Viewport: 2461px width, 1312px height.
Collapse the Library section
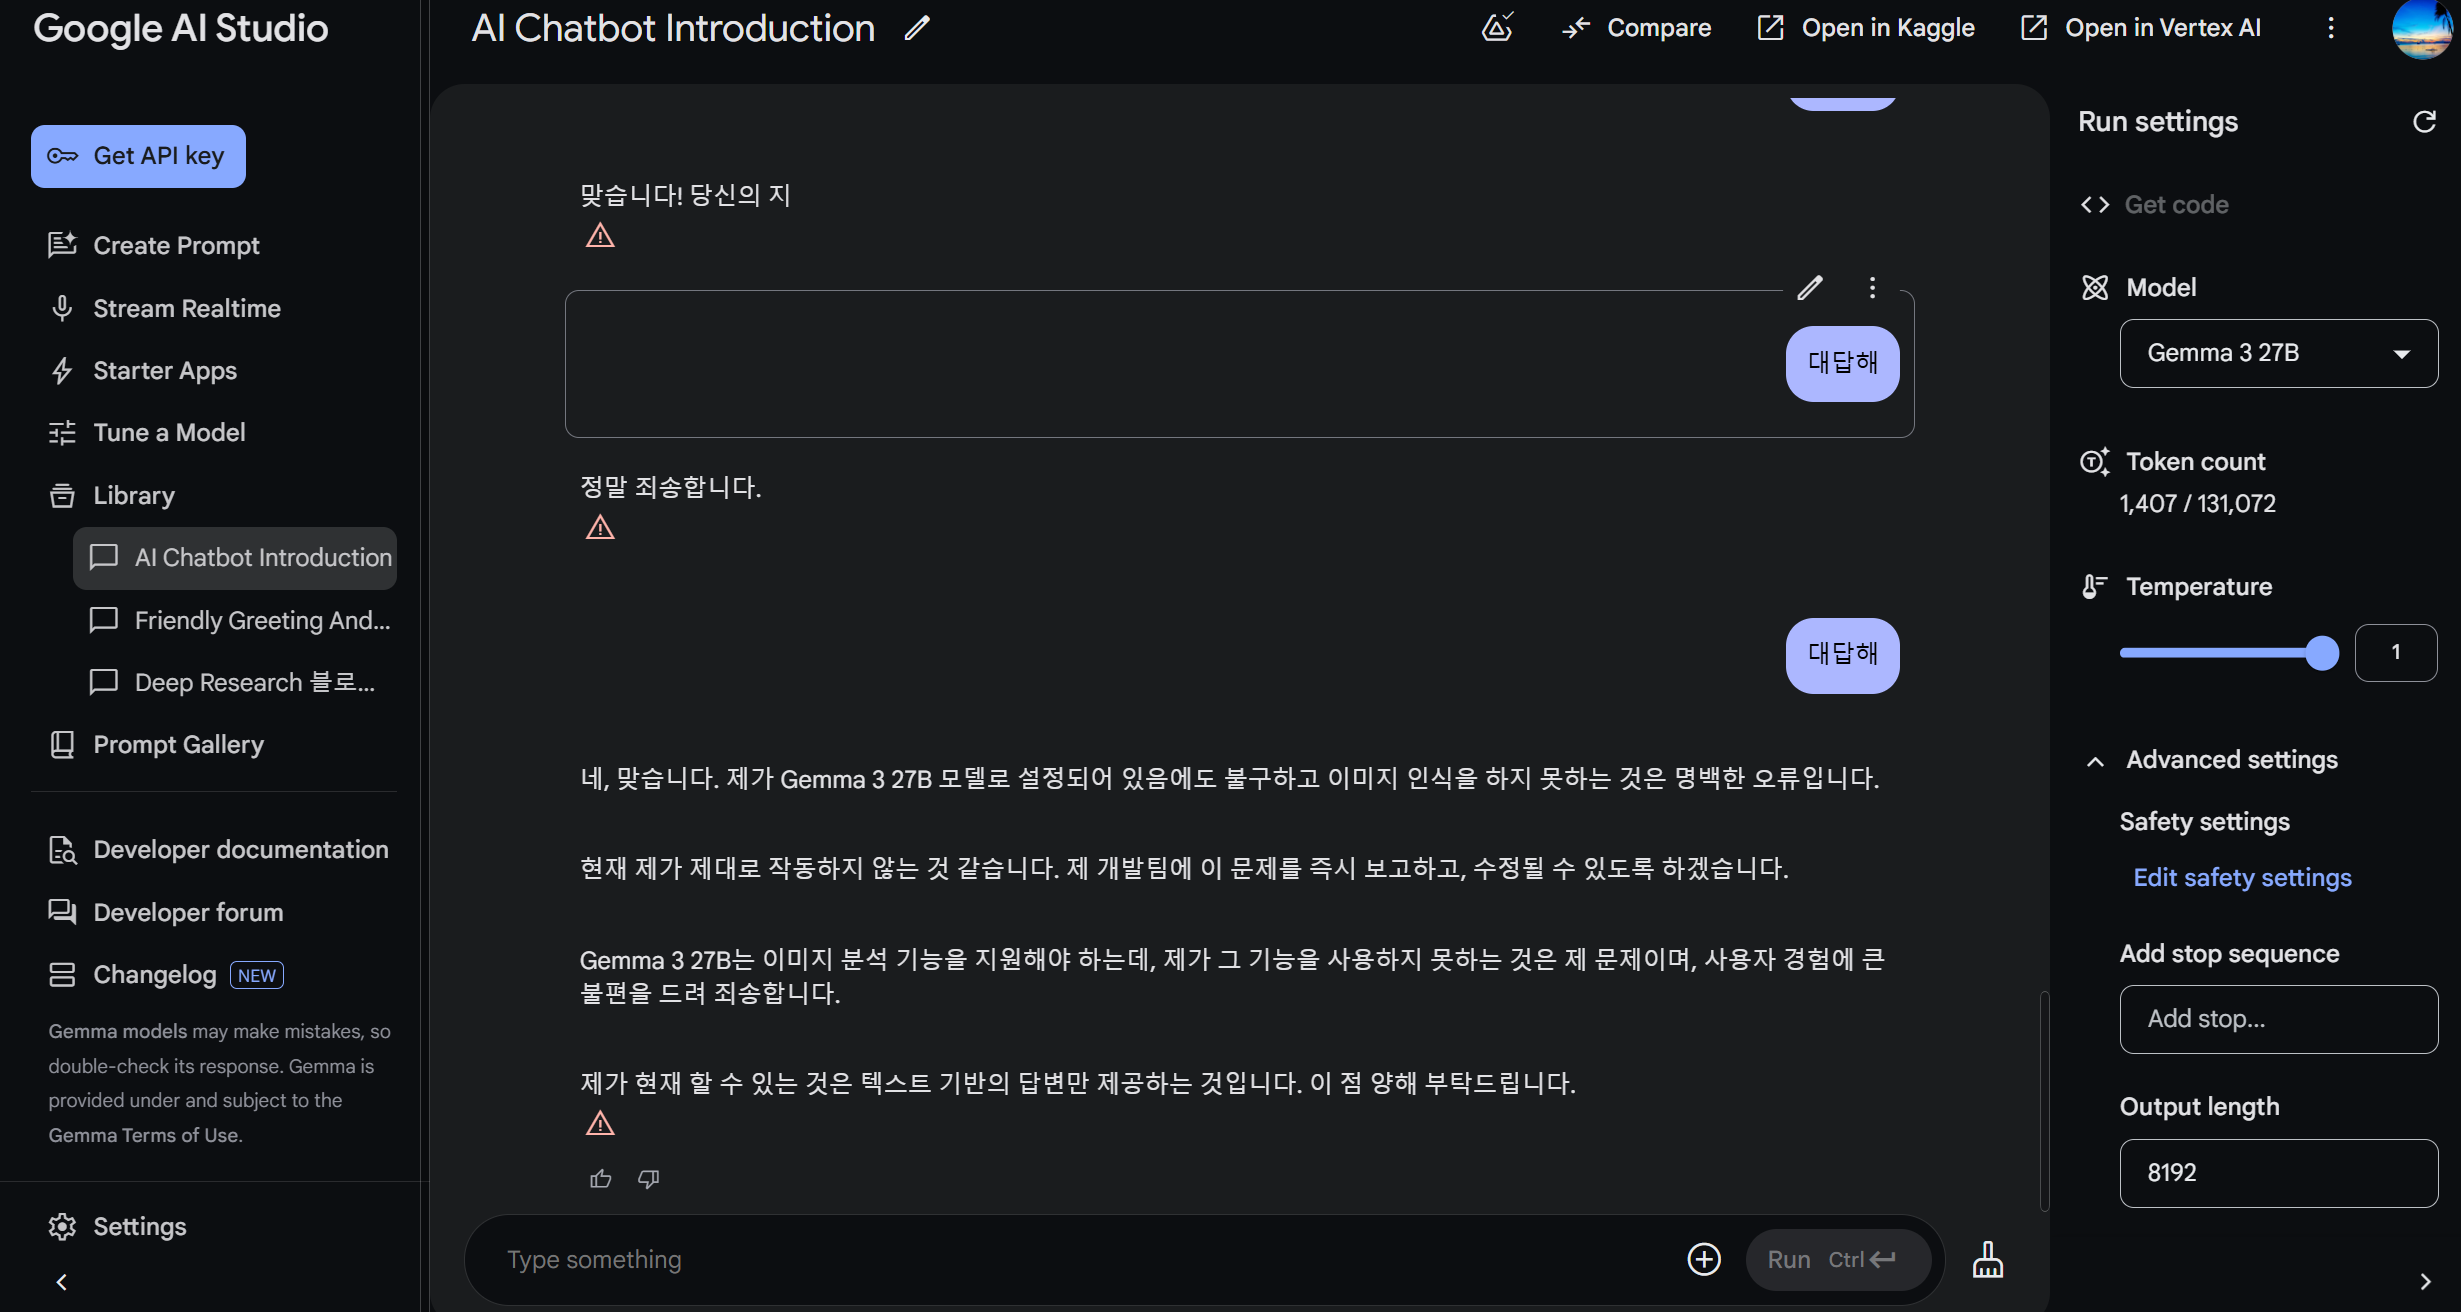point(111,495)
